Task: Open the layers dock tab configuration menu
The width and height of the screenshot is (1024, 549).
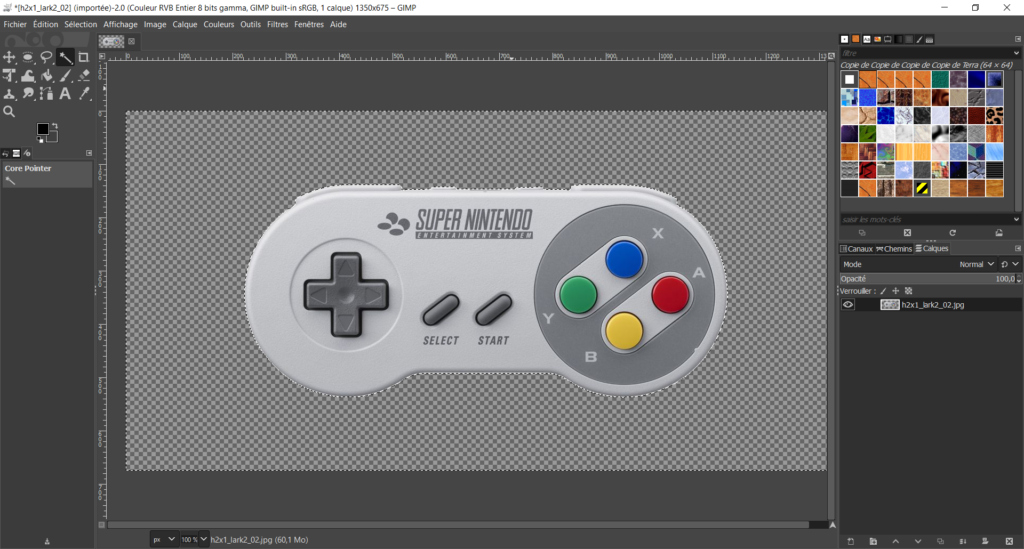Action: (1017, 249)
